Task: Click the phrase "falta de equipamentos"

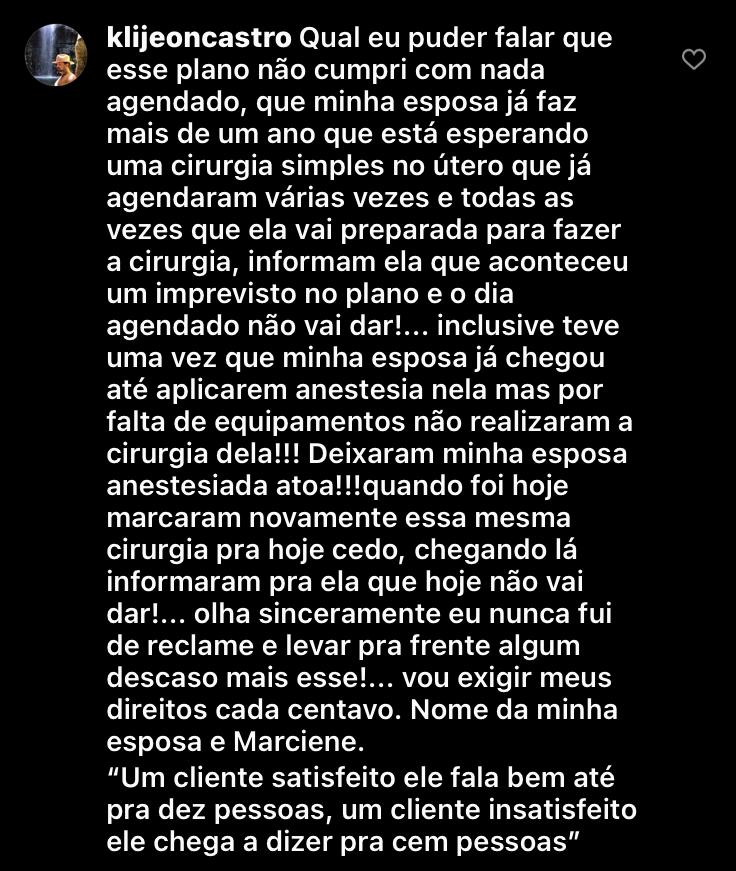Action: (x=256, y=422)
